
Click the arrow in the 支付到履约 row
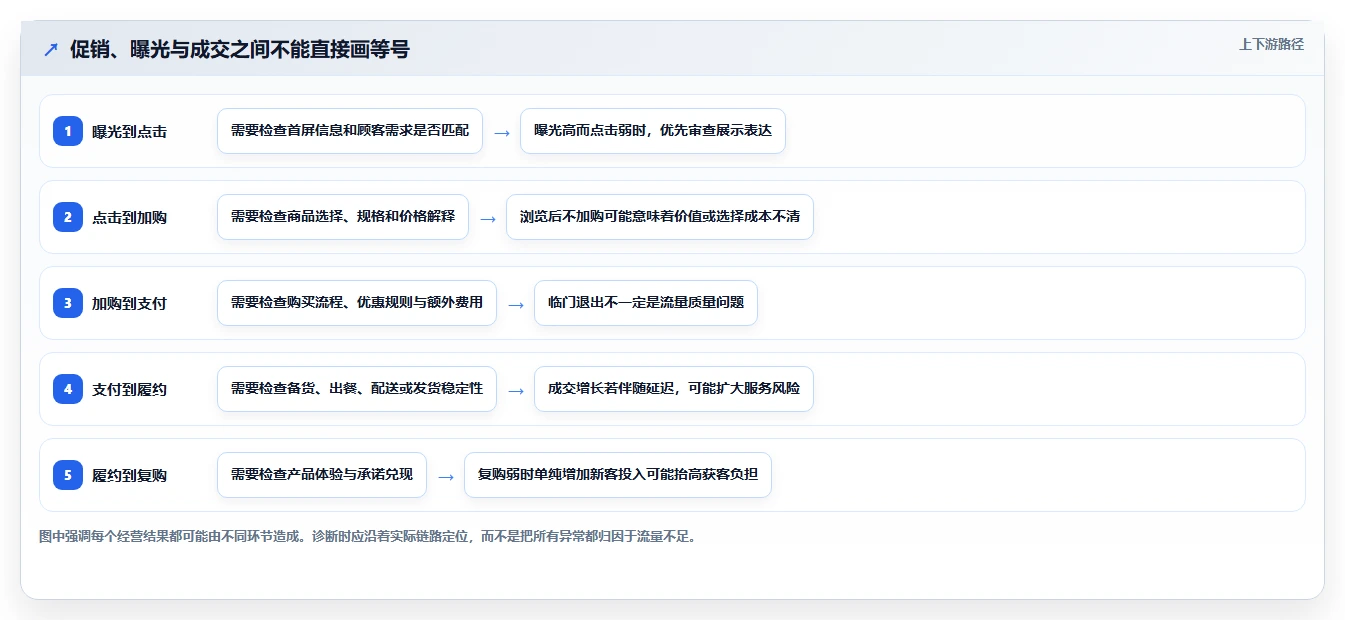516,390
